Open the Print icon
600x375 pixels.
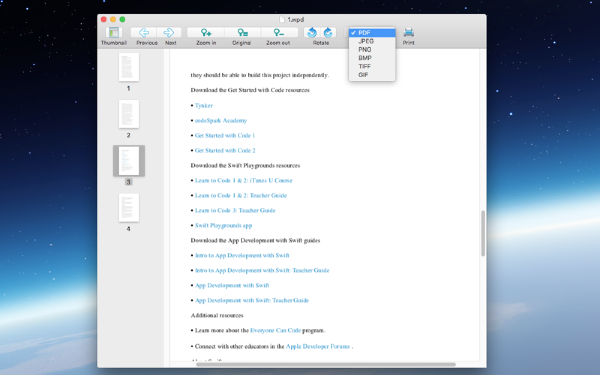409,33
